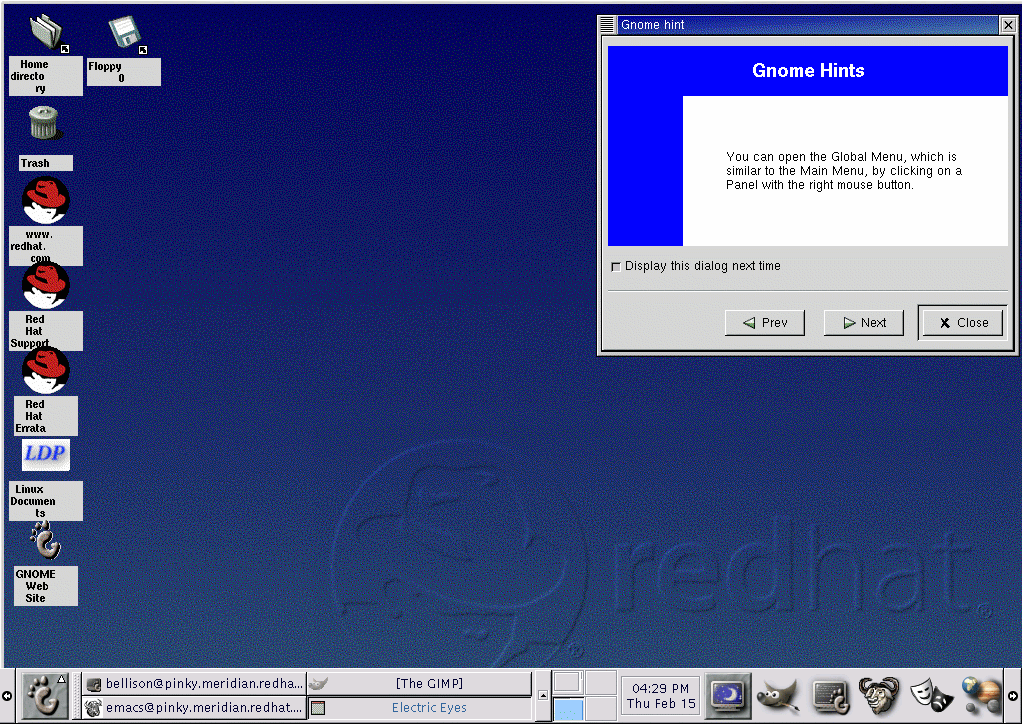Expand the task list arrow beside the pager
Image resolution: width=1022 pixels, height=724 pixels.
pyautogui.click(x=543, y=696)
